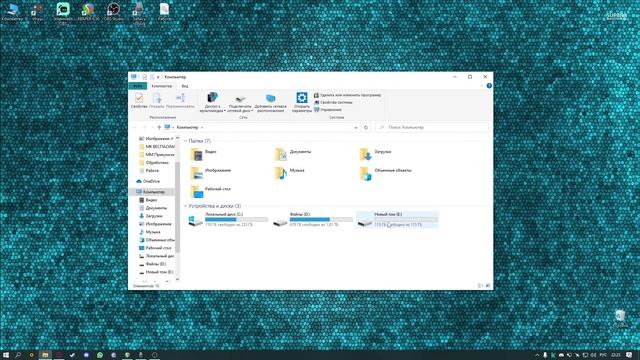The height and width of the screenshot is (360, 640).
Task: Open the Quick Access Toolbar customize dropdown
Action: [x=158, y=77]
